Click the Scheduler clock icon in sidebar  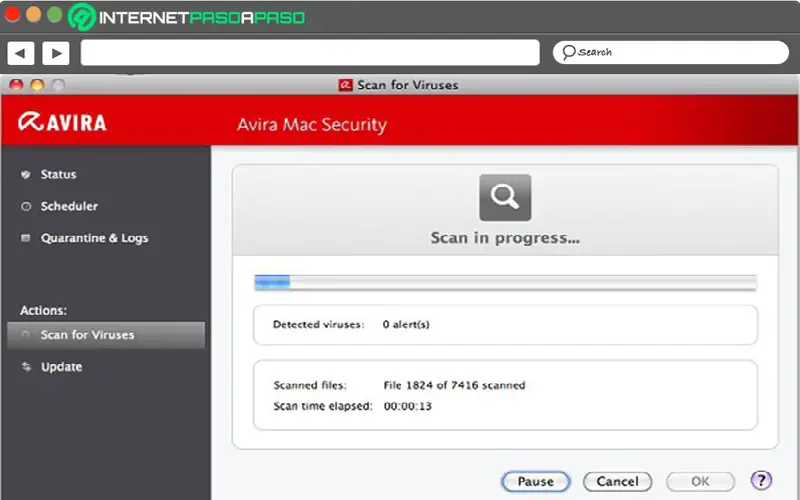[x=26, y=207]
